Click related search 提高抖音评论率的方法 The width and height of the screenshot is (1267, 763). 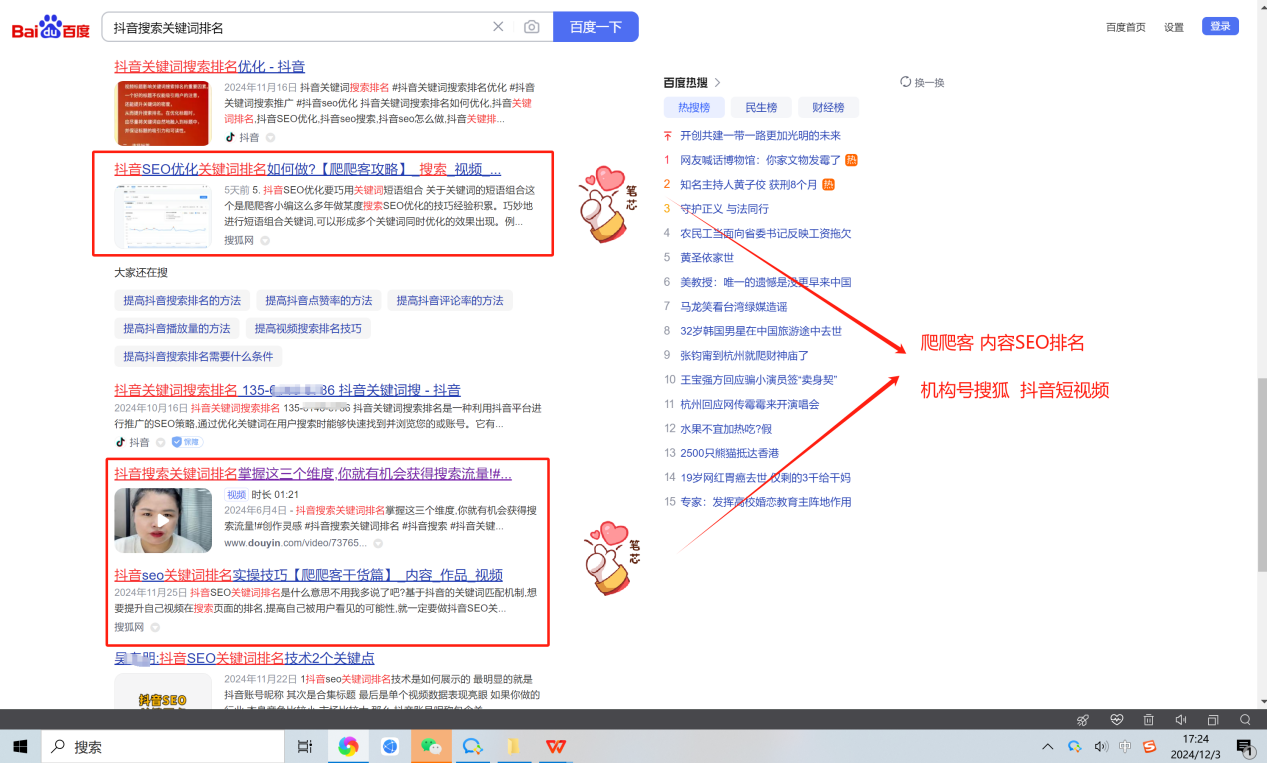pos(450,300)
